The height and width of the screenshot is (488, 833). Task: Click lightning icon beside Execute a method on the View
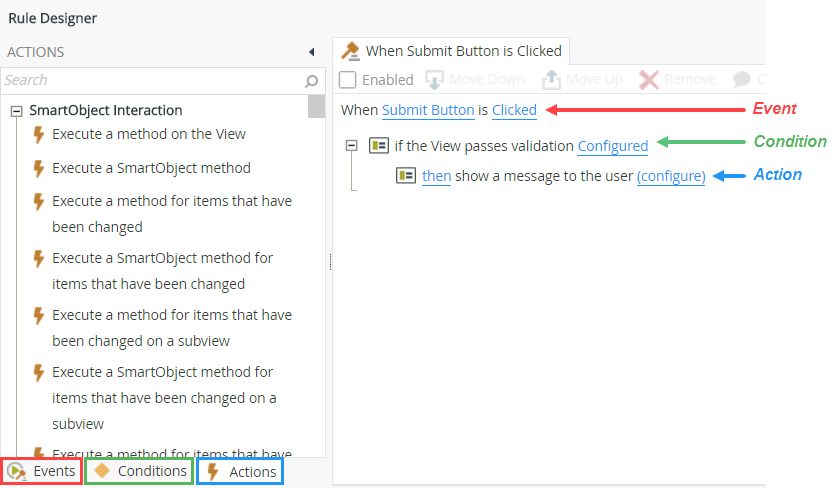click(x=39, y=134)
